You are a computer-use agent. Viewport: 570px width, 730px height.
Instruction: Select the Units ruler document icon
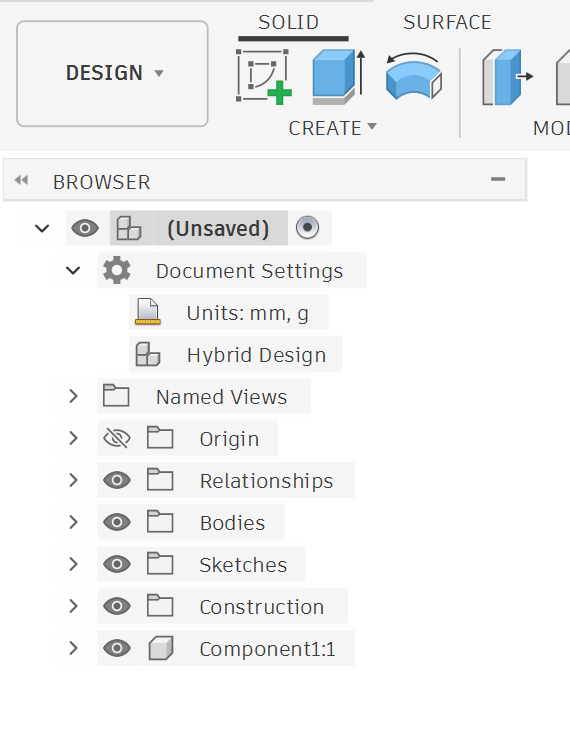coord(148,312)
